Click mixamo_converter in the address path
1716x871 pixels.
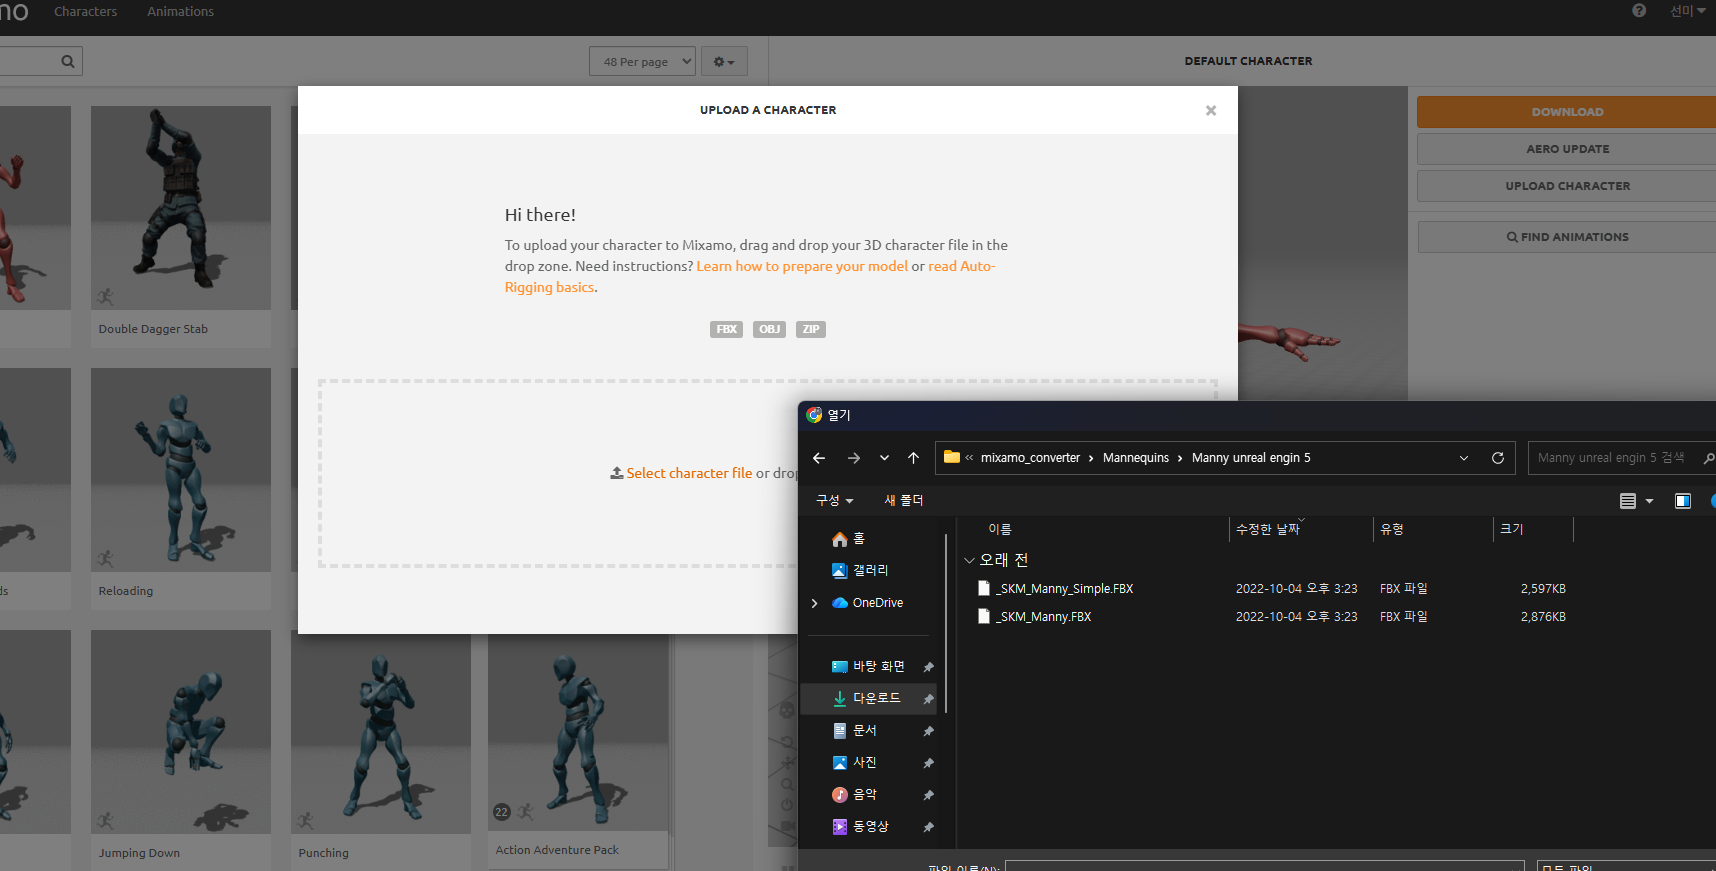[x=1030, y=458]
